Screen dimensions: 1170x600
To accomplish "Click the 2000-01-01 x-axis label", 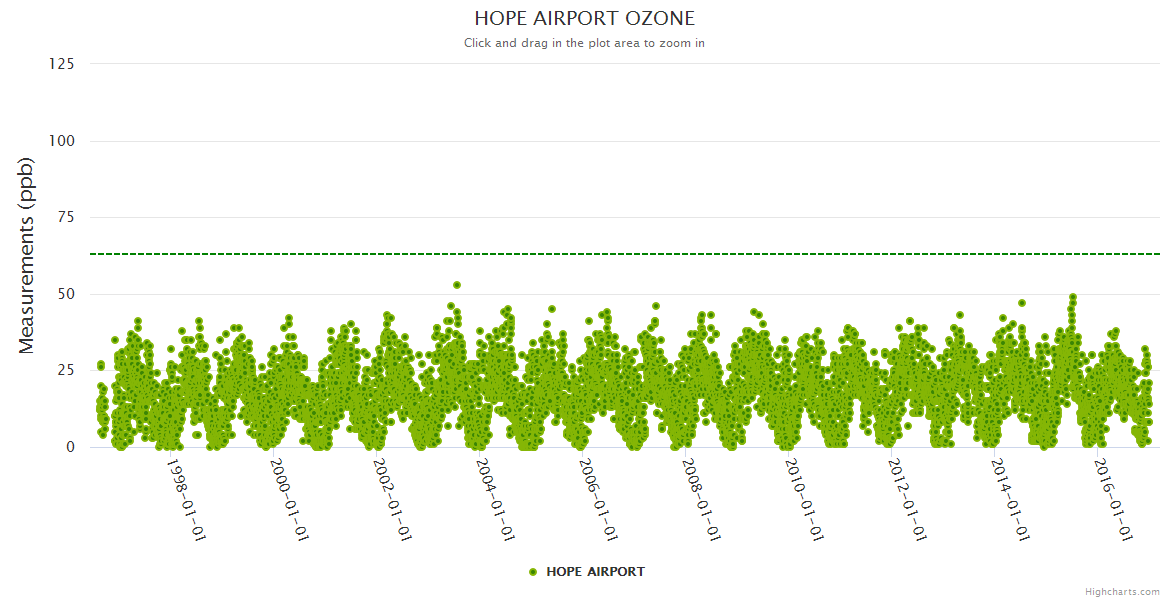I will pos(289,500).
